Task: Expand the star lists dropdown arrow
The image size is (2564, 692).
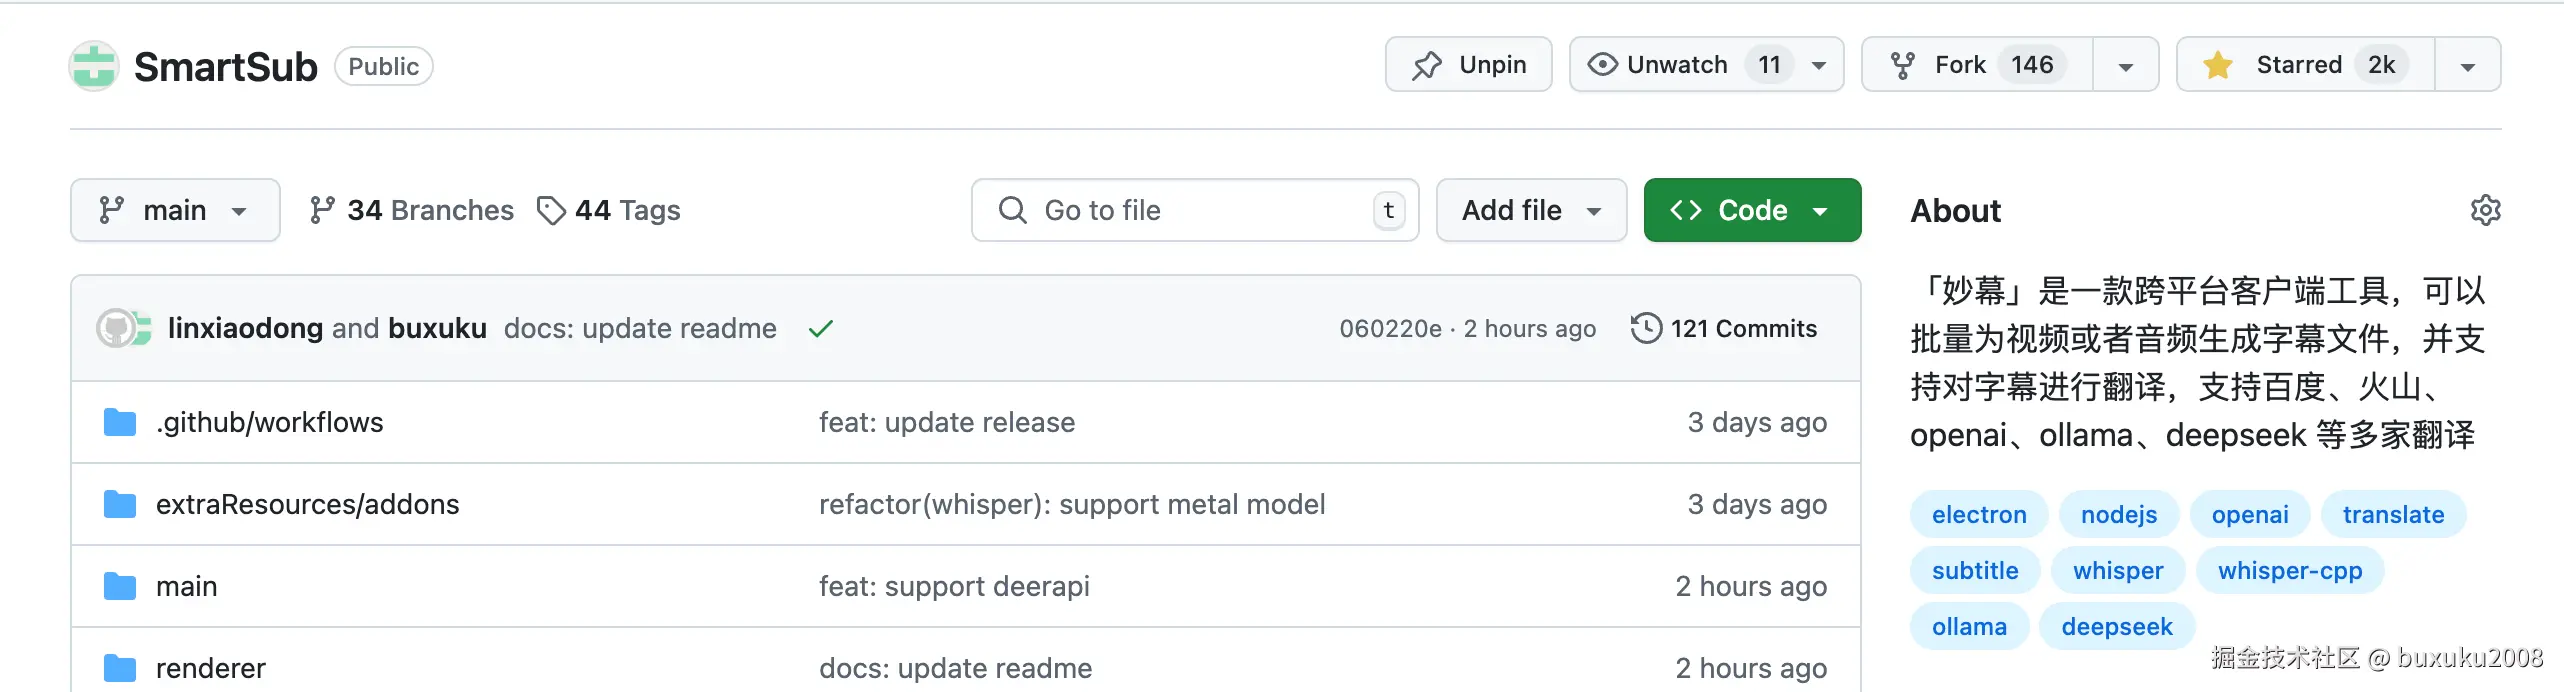Action: pos(2467,66)
